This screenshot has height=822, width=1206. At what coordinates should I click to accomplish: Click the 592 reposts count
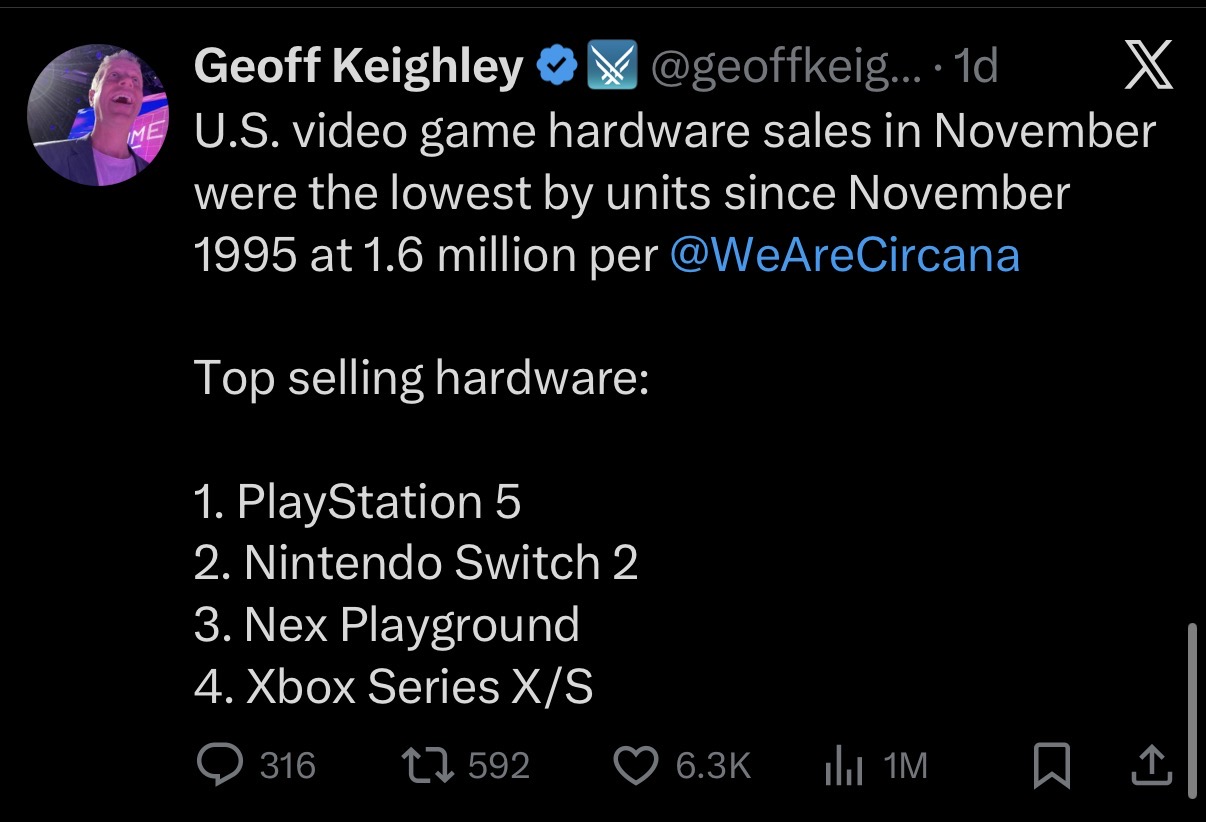(x=498, y=766)
